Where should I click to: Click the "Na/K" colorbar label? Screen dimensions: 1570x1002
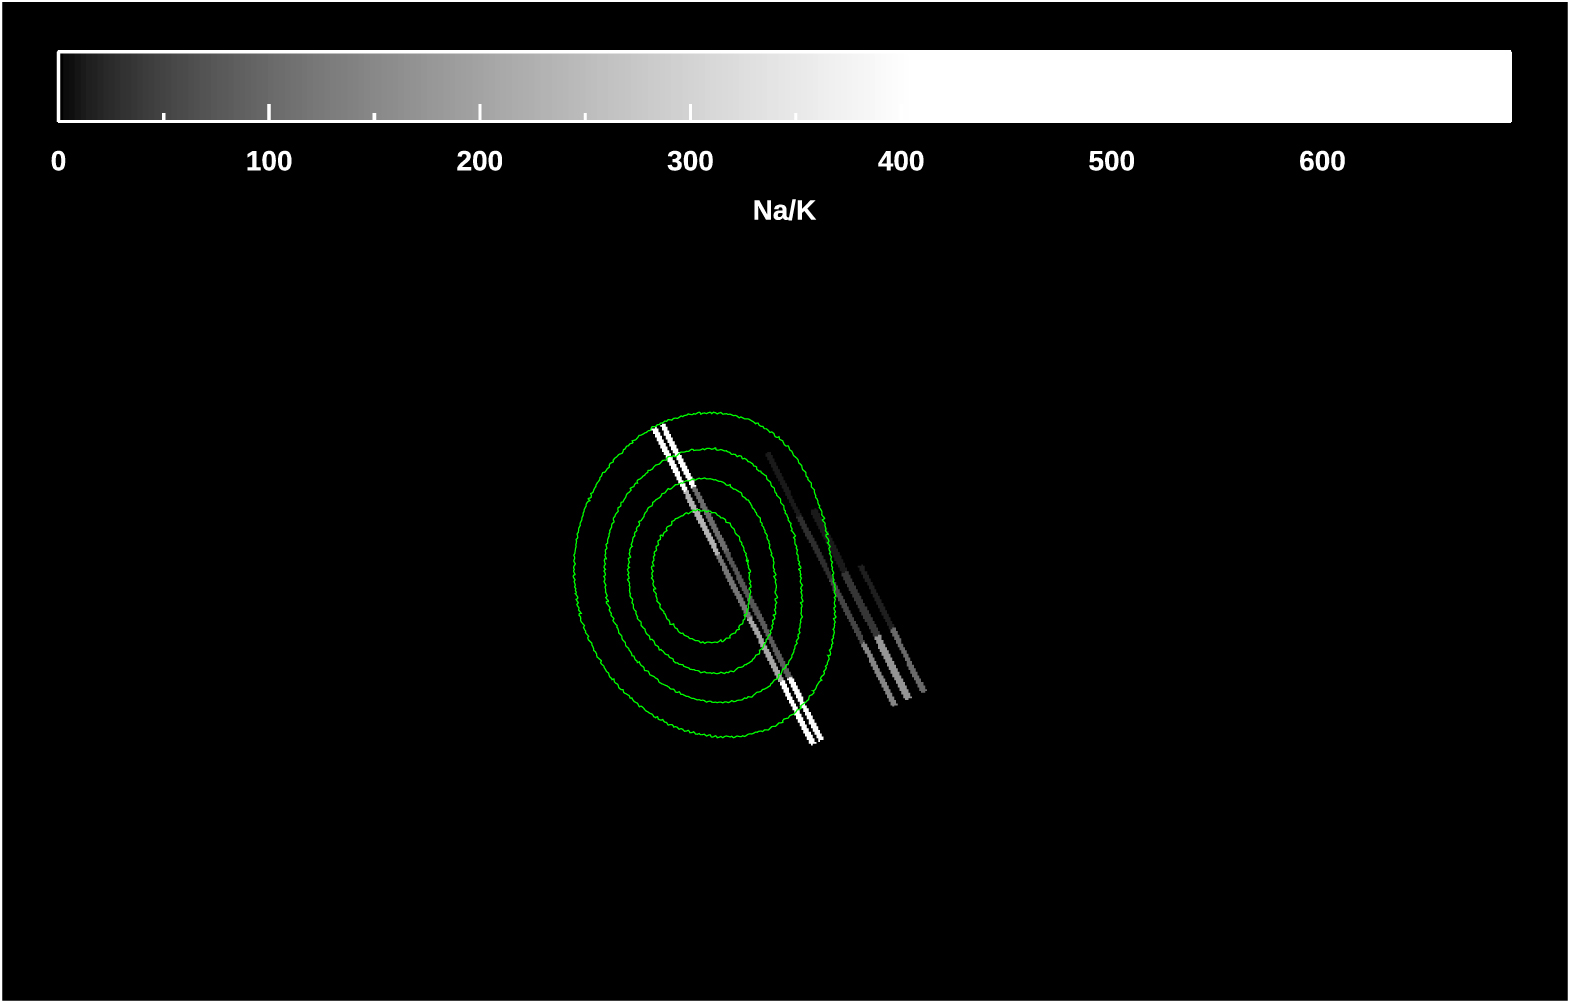[784, 211]
